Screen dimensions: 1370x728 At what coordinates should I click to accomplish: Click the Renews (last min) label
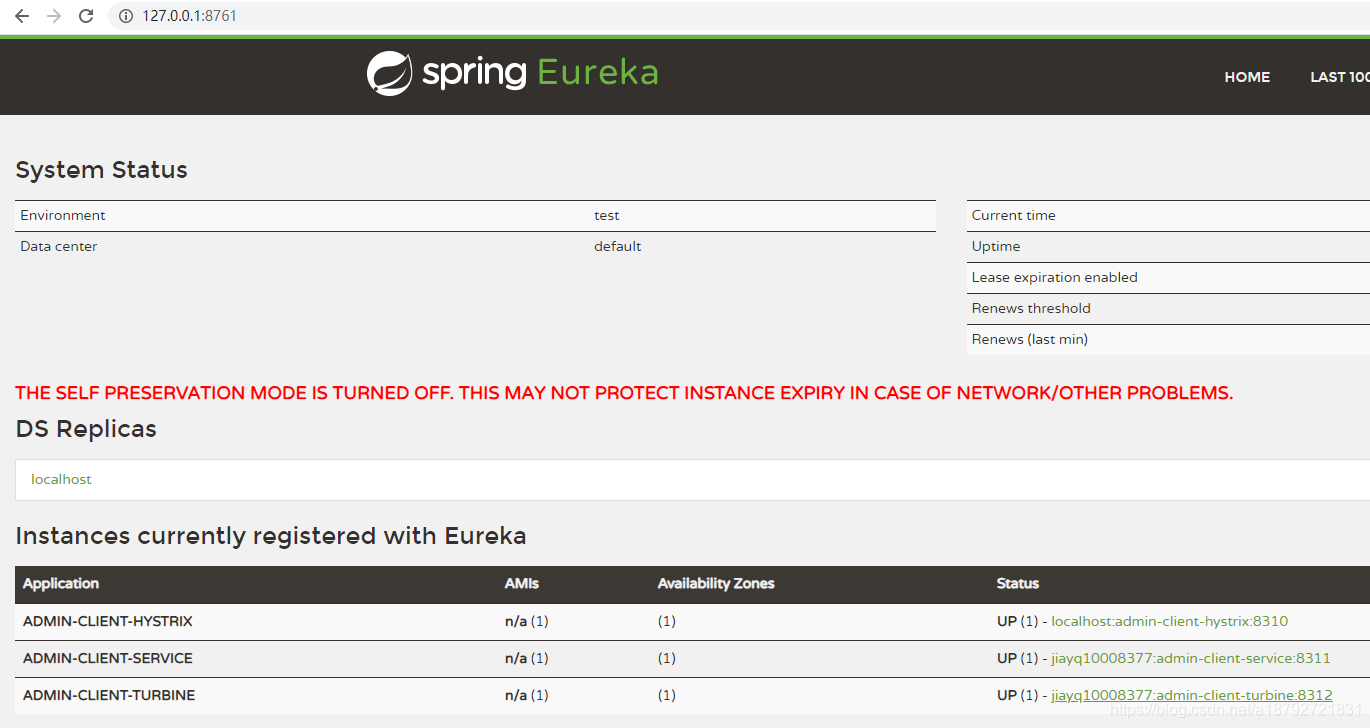tap(1030, 339)
